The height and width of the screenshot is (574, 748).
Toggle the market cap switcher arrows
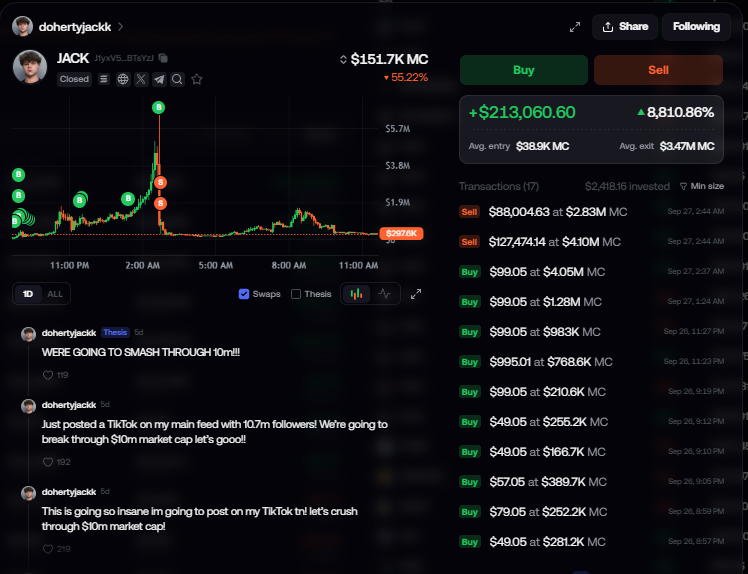pyautogui.click(x=343, y=60)
